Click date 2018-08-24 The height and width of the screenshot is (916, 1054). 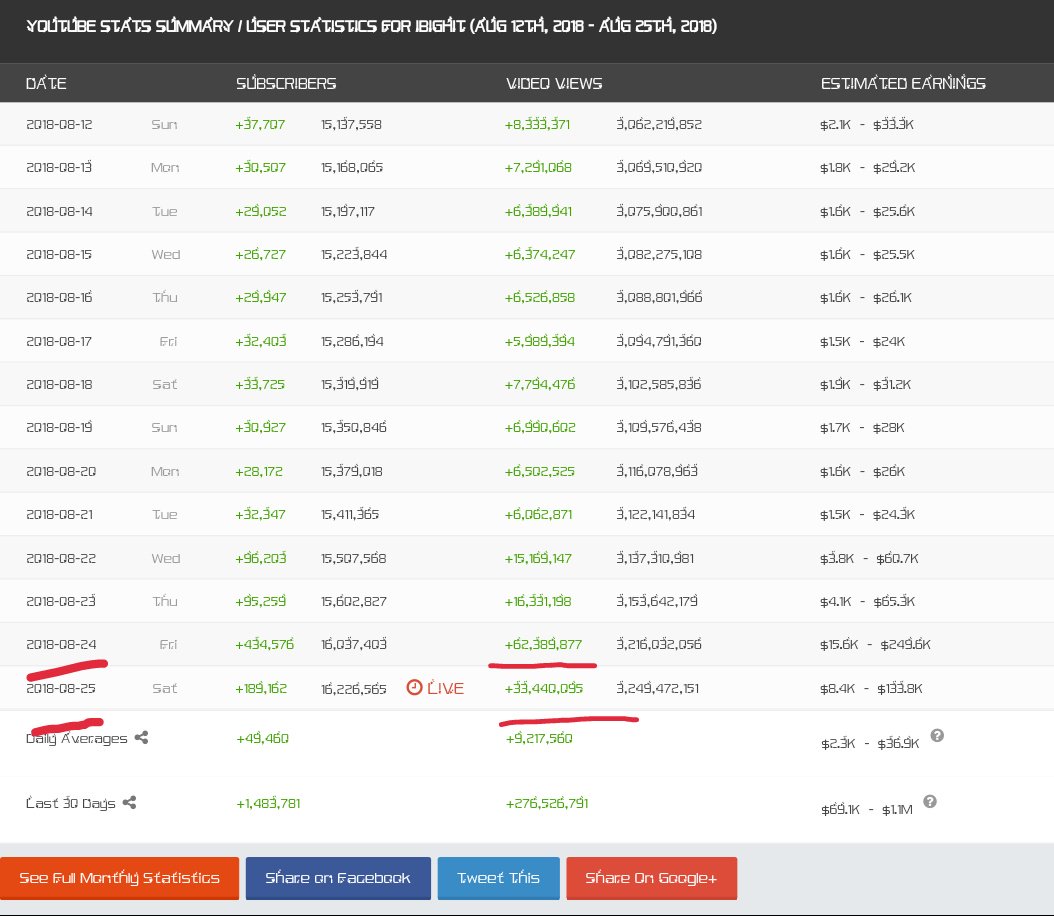click(61, 644)
